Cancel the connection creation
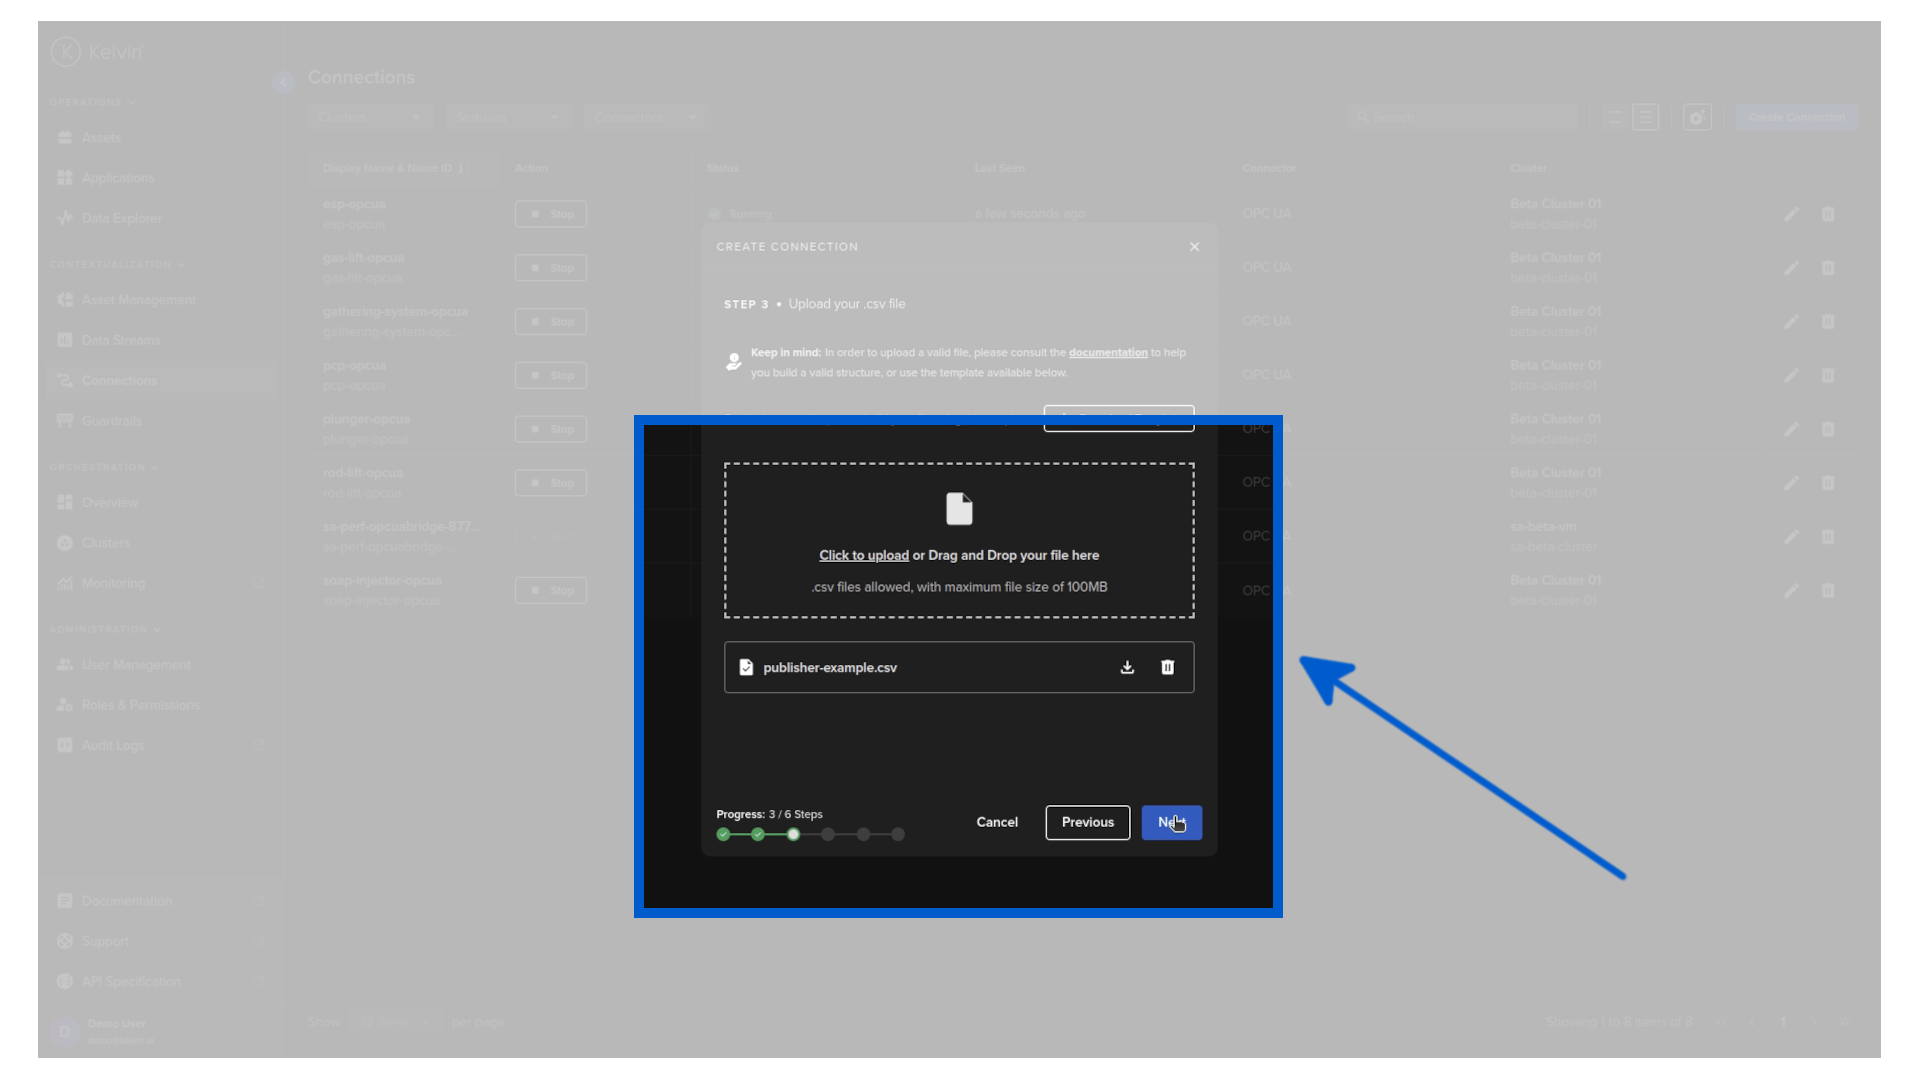 click(x=997, y=822)
